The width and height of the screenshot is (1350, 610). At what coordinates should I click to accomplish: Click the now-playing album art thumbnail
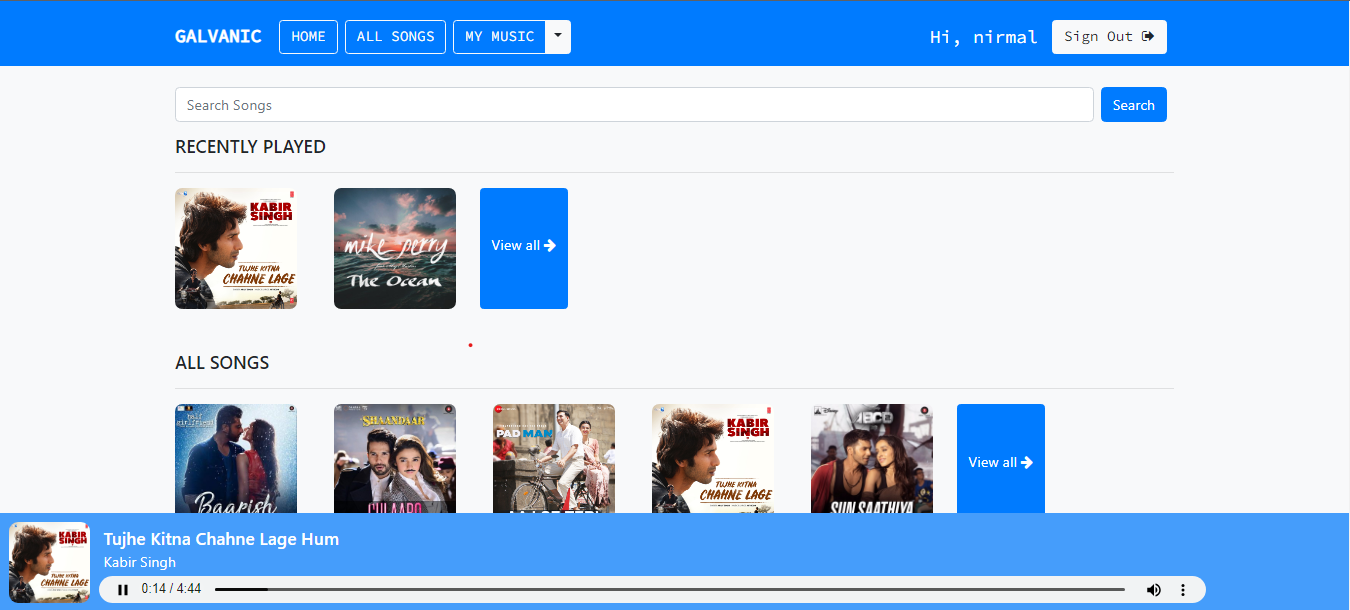click(50, 562)
